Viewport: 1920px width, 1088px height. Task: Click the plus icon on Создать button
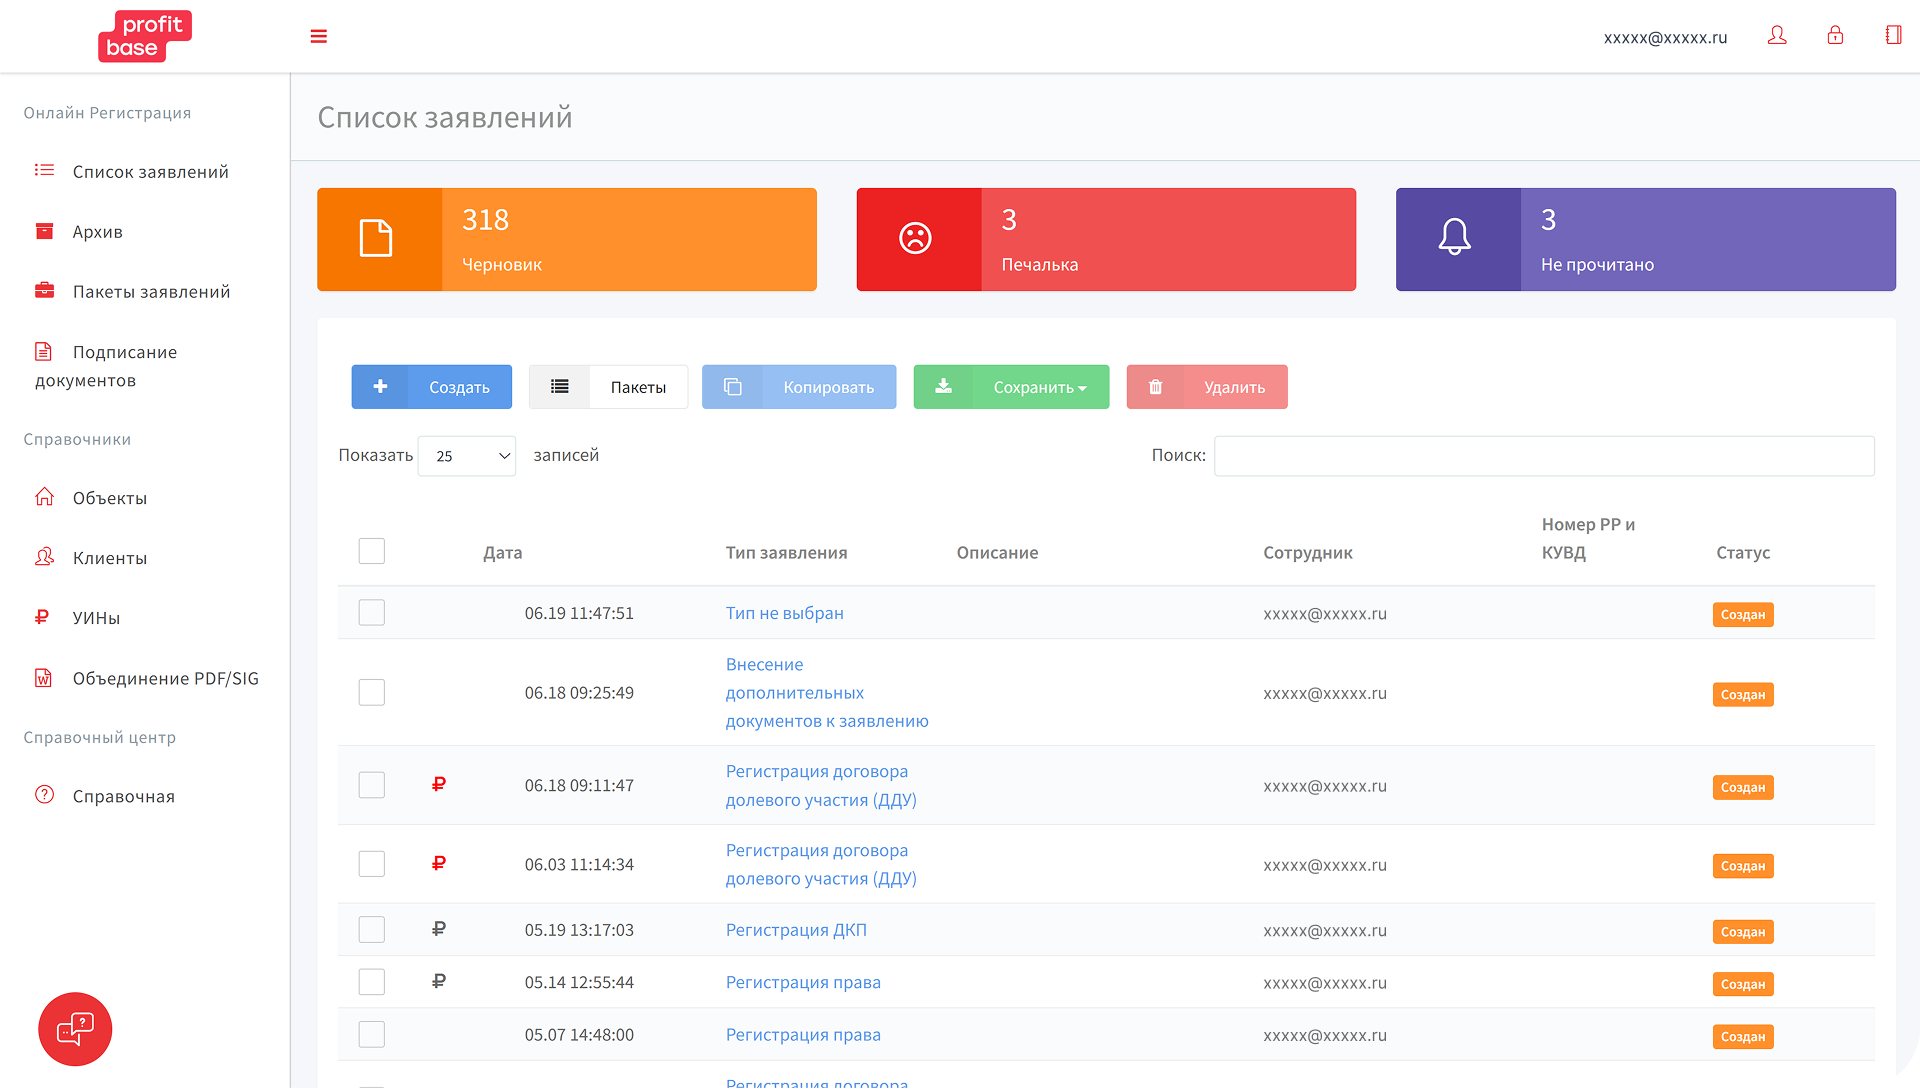(380, 387)
